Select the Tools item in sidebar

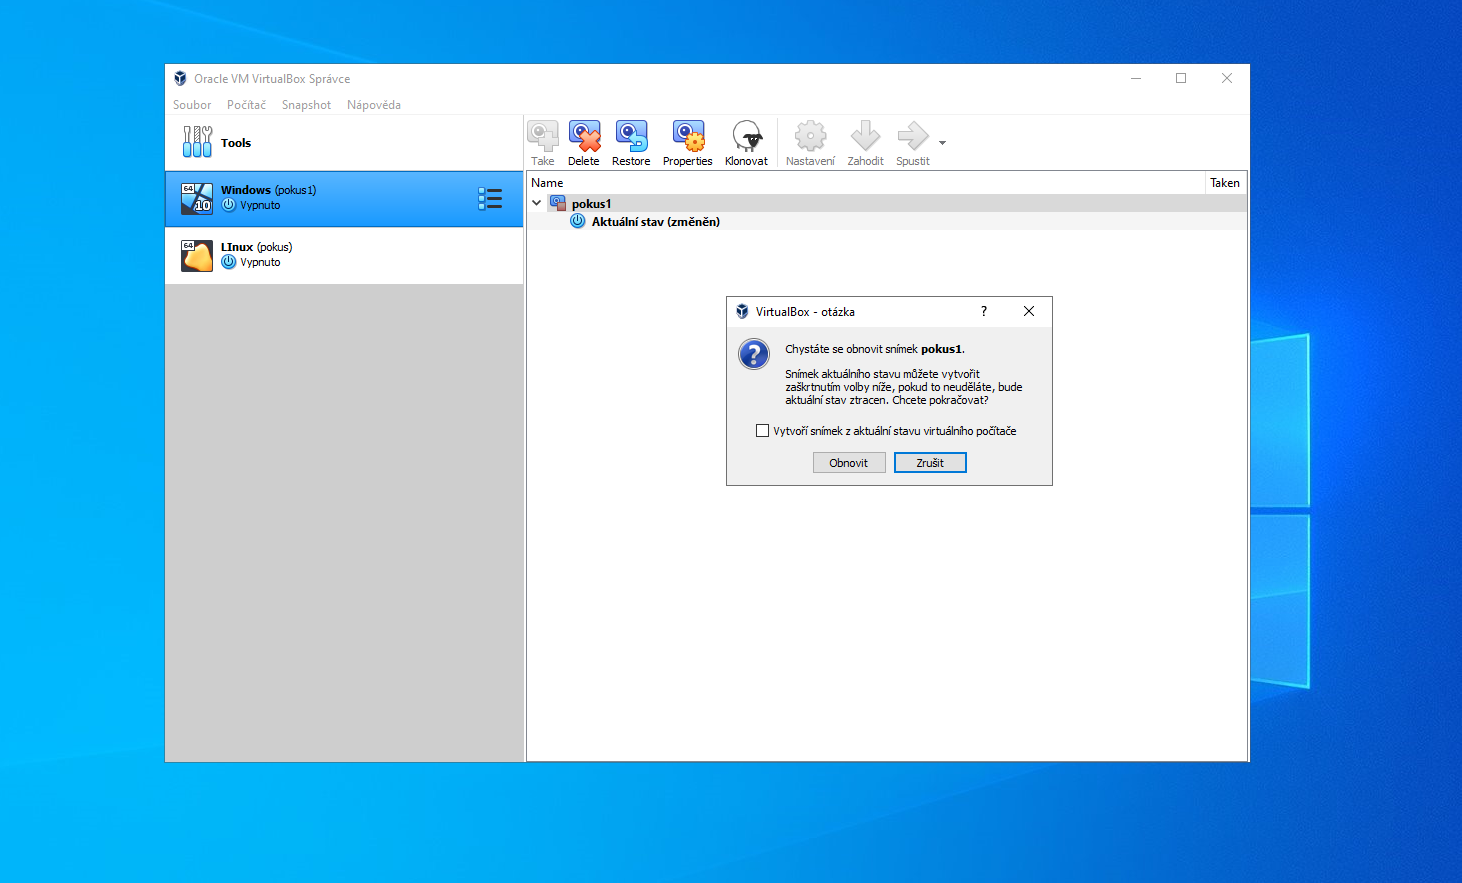[x=344, y=143]
